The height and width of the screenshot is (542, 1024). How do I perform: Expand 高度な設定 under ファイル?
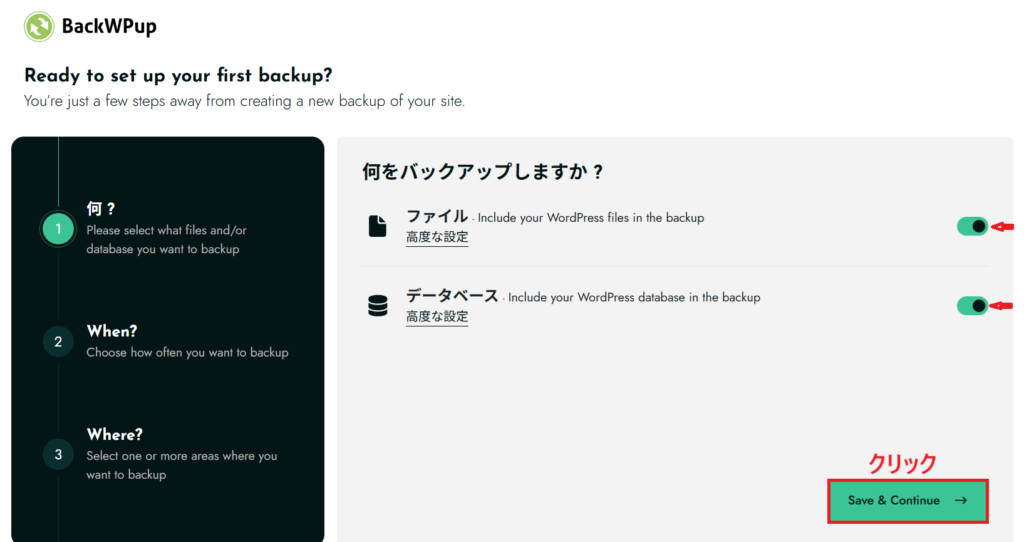(x=436, y=238)
